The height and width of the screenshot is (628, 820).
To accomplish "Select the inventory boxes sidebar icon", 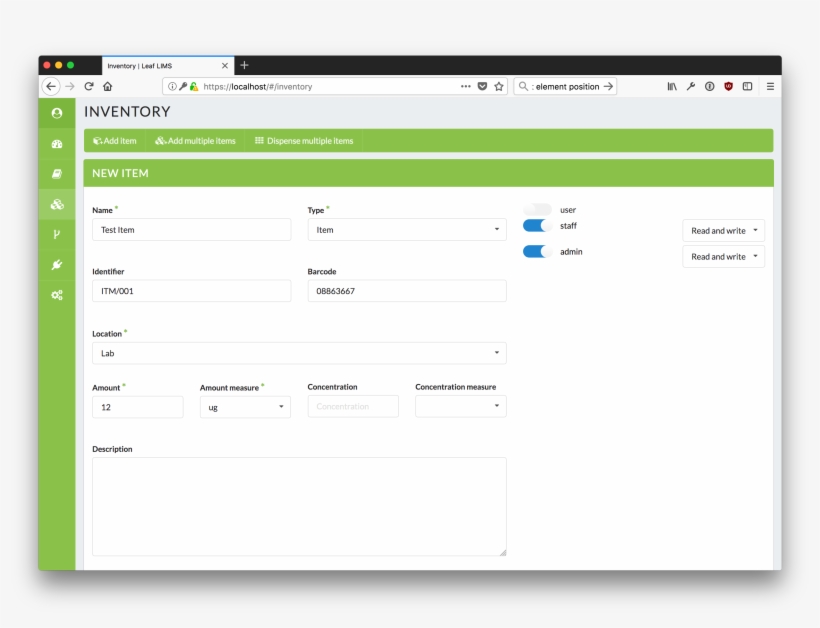I will click(57, 204).
